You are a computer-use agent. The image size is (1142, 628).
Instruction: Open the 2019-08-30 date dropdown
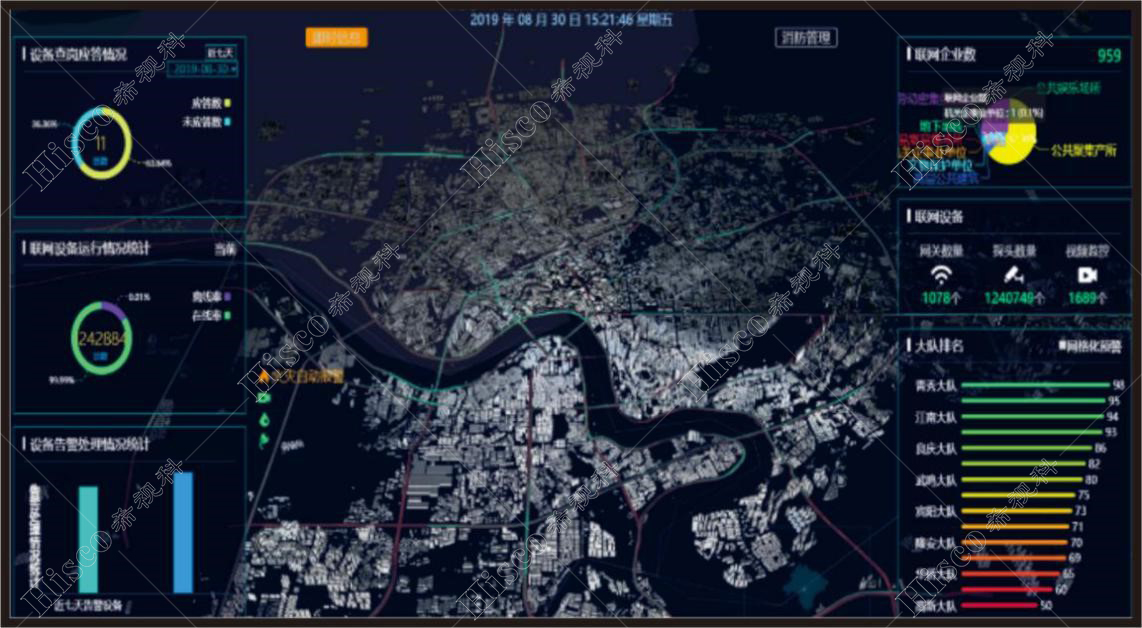click(204, 69)
